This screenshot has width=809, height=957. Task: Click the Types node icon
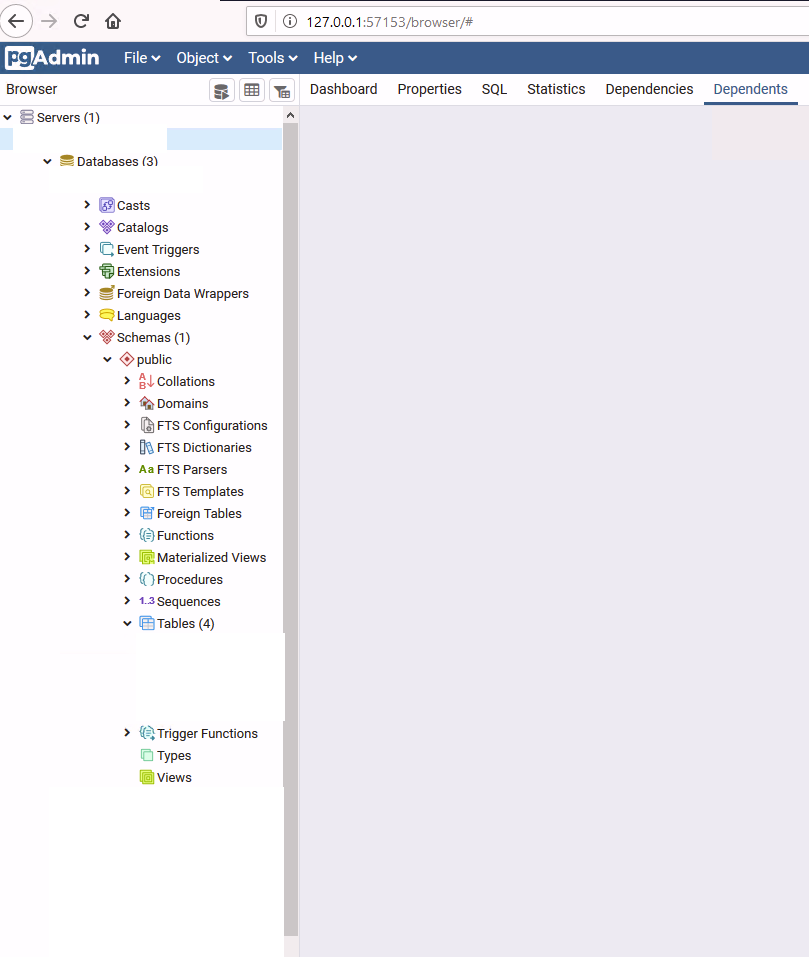click(146, 755)
